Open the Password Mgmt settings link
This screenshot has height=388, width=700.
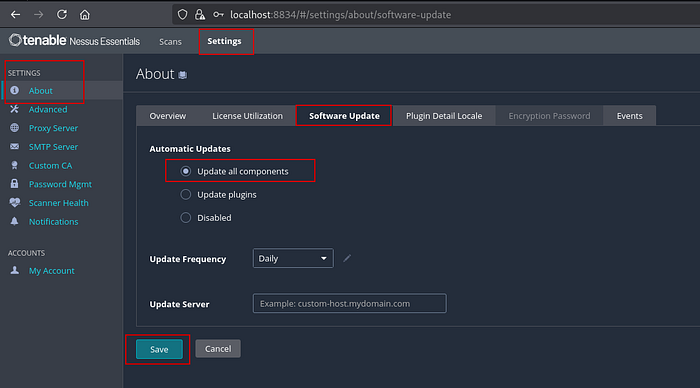[x=60, y=184]
